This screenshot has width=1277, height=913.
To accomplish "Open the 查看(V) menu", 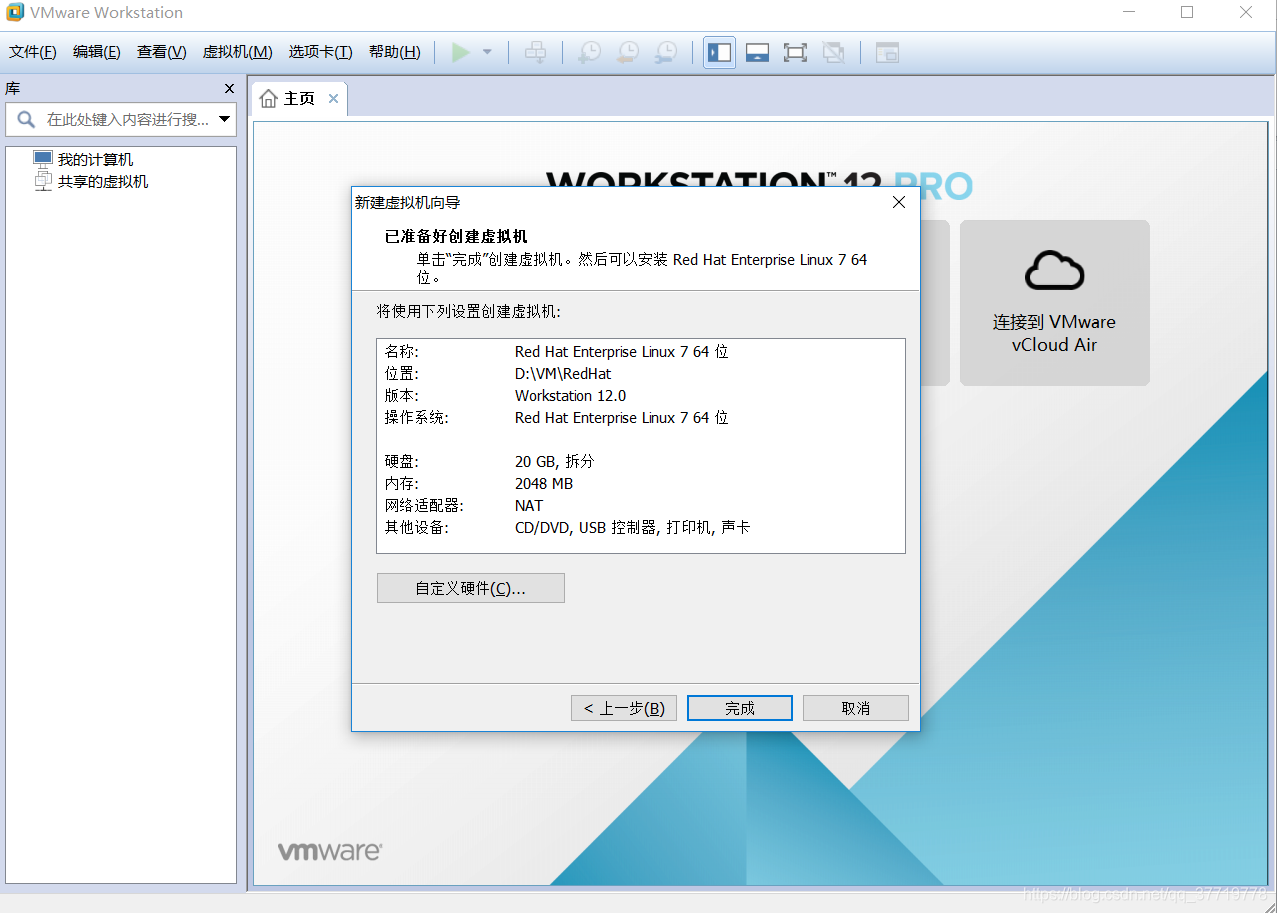I will [162, 52].
